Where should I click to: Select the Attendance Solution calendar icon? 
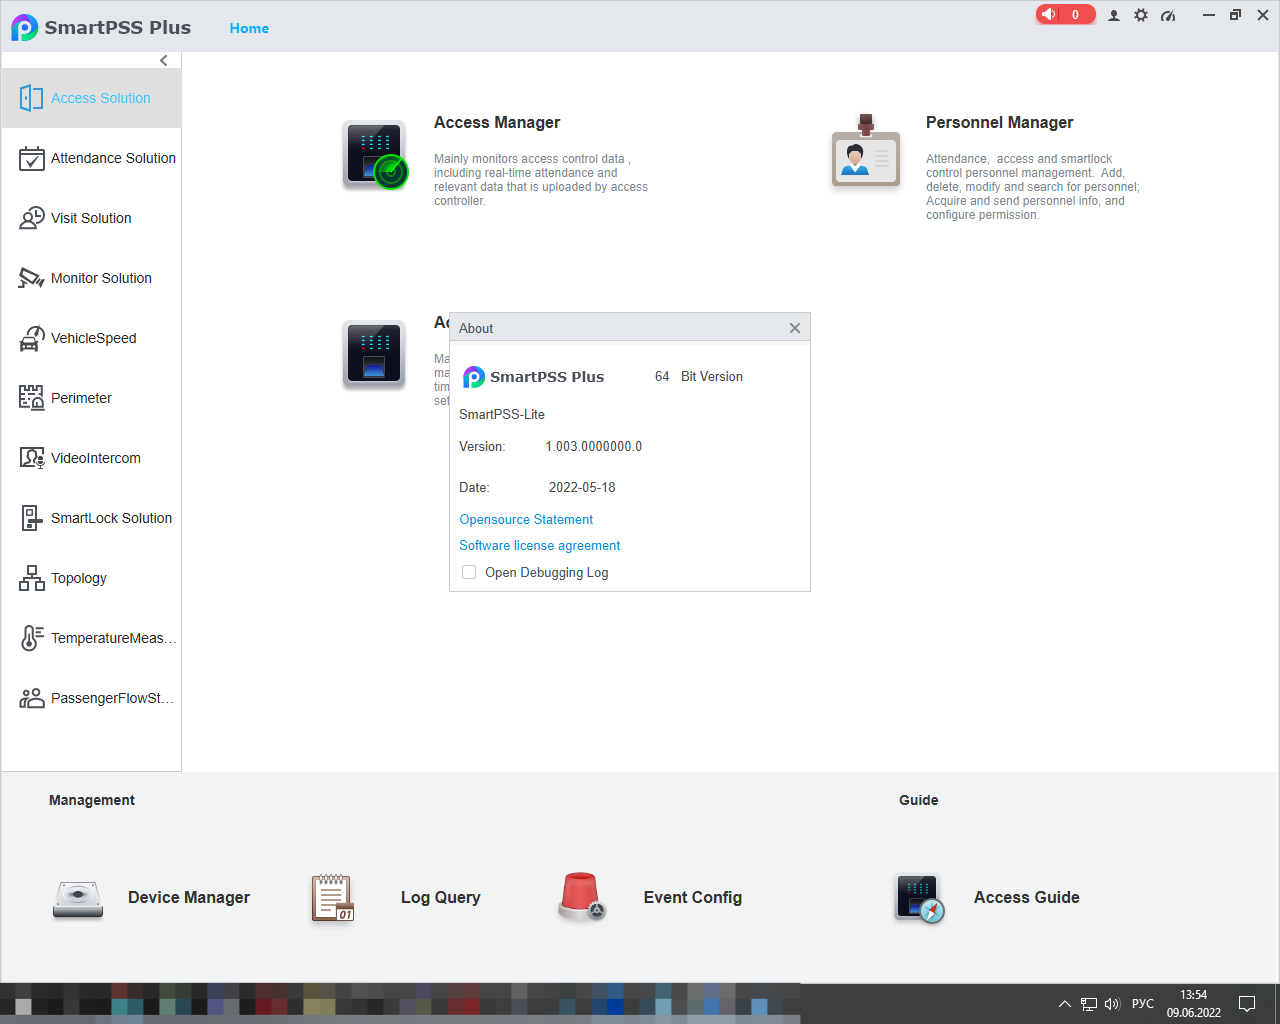coord(31,158)
